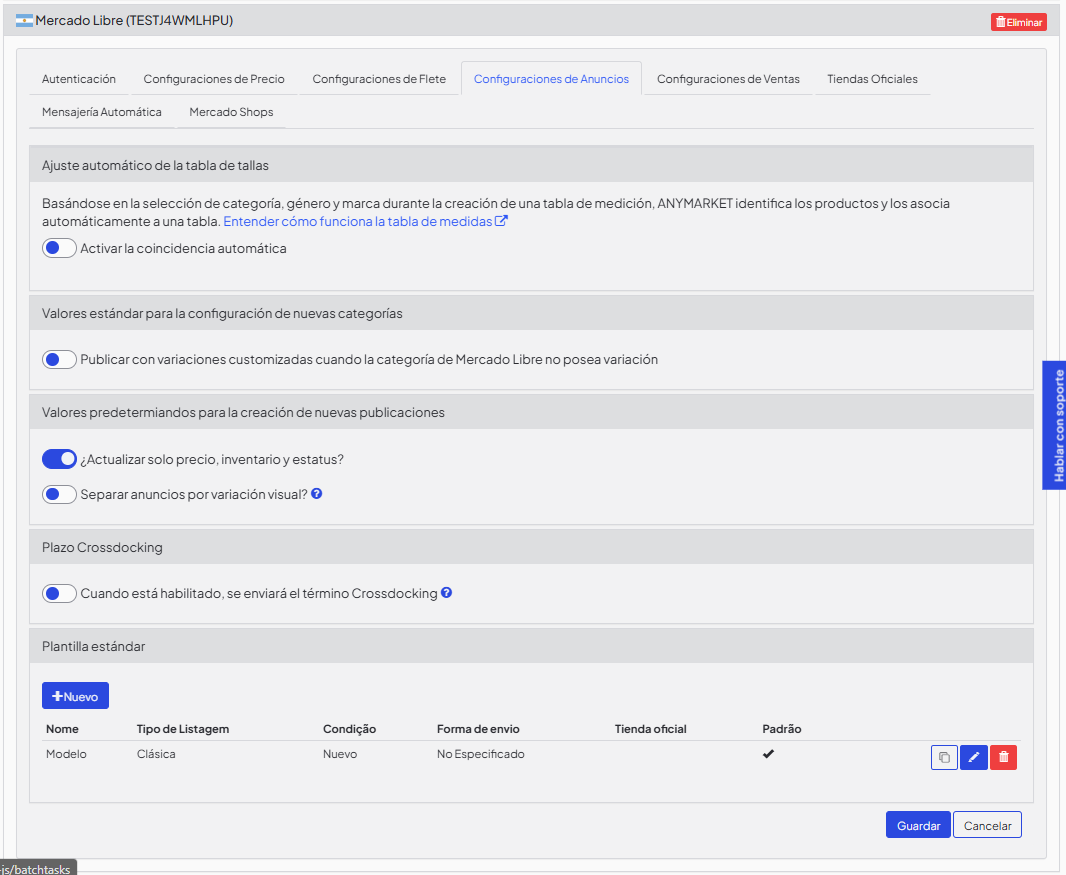
Task: Click the Padrão column header
Action: 782,729
